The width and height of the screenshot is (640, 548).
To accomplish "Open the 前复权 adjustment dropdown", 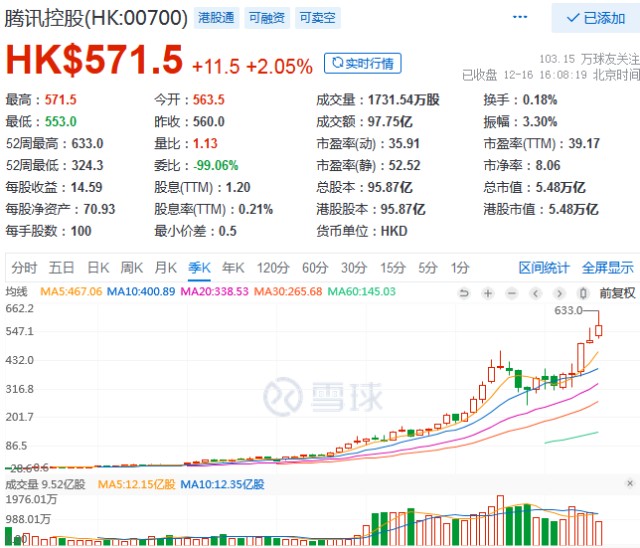I will [x=617, y=293].
